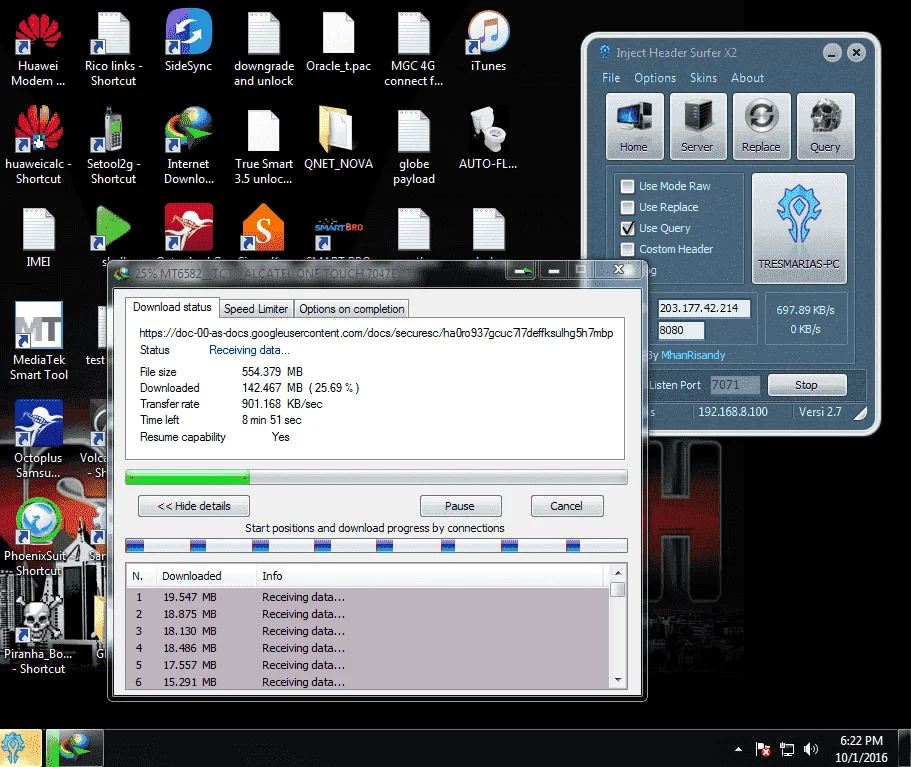The height and width of the screenshot is (767, 911).
Task: Select the huaweicalc shortcut icon
Action: (38, 146)
